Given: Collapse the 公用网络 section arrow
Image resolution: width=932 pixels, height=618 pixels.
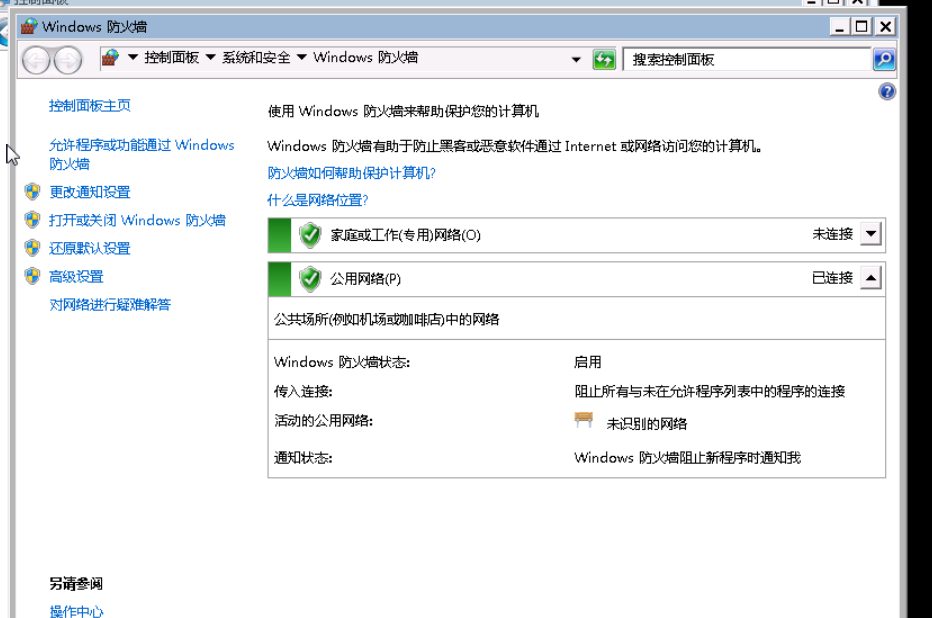Looking at the screenshot, I should [x=871, y=278].
